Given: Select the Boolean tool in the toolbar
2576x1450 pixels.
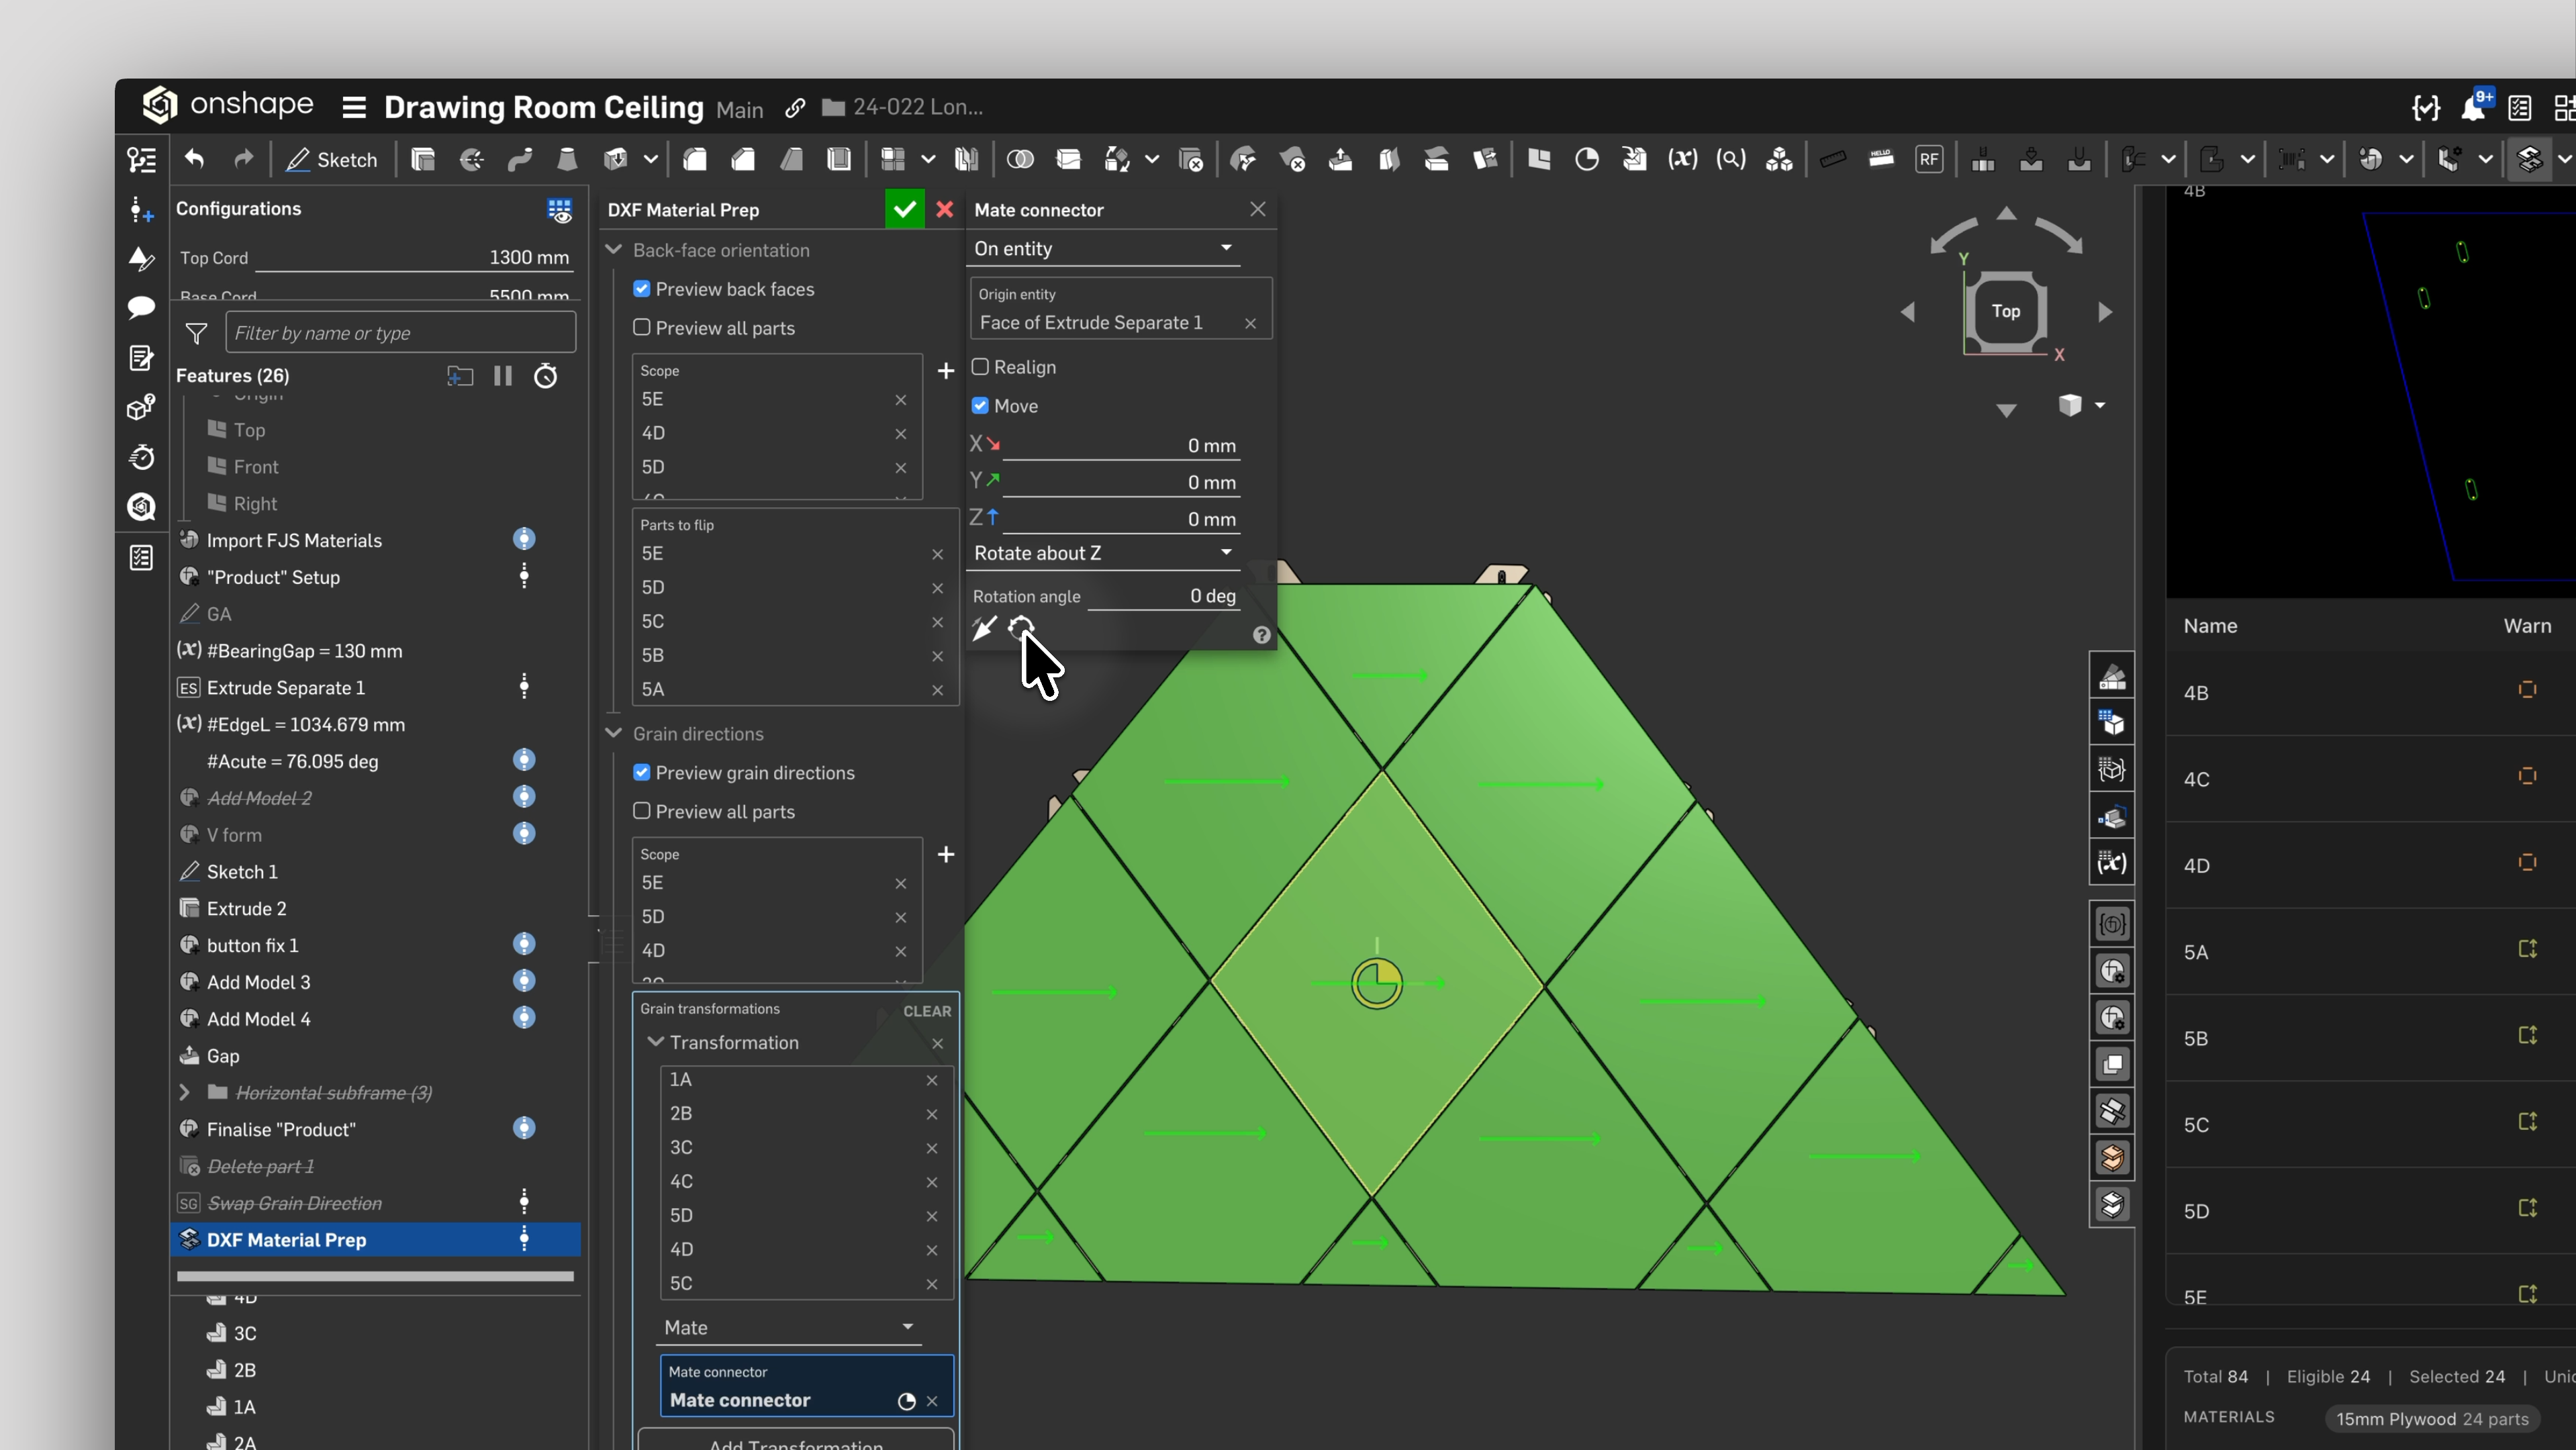Looking at the screenshot, I should click(x=1020, y=159).
